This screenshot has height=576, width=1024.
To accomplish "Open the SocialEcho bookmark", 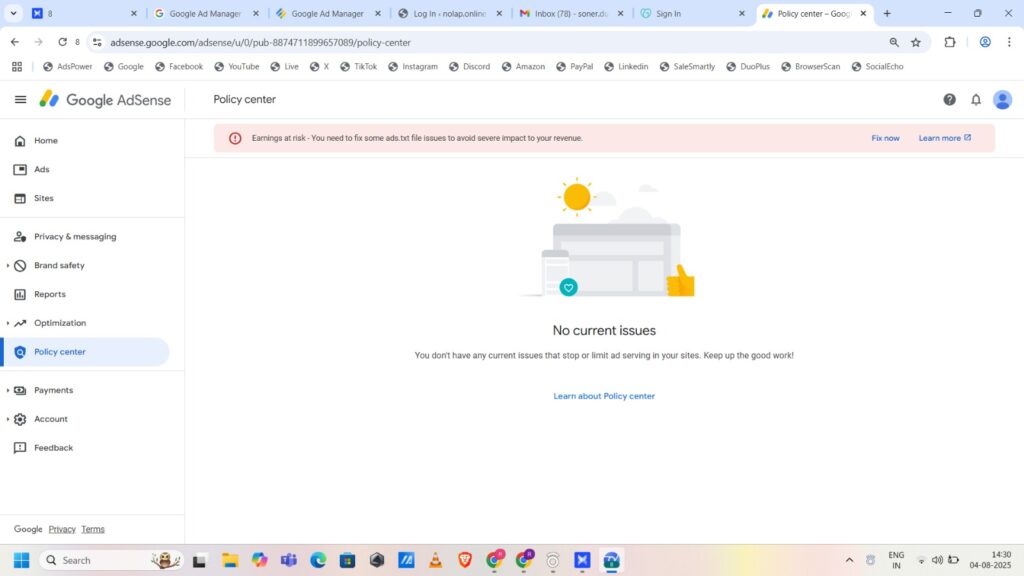I will click(x=877, y=67).
